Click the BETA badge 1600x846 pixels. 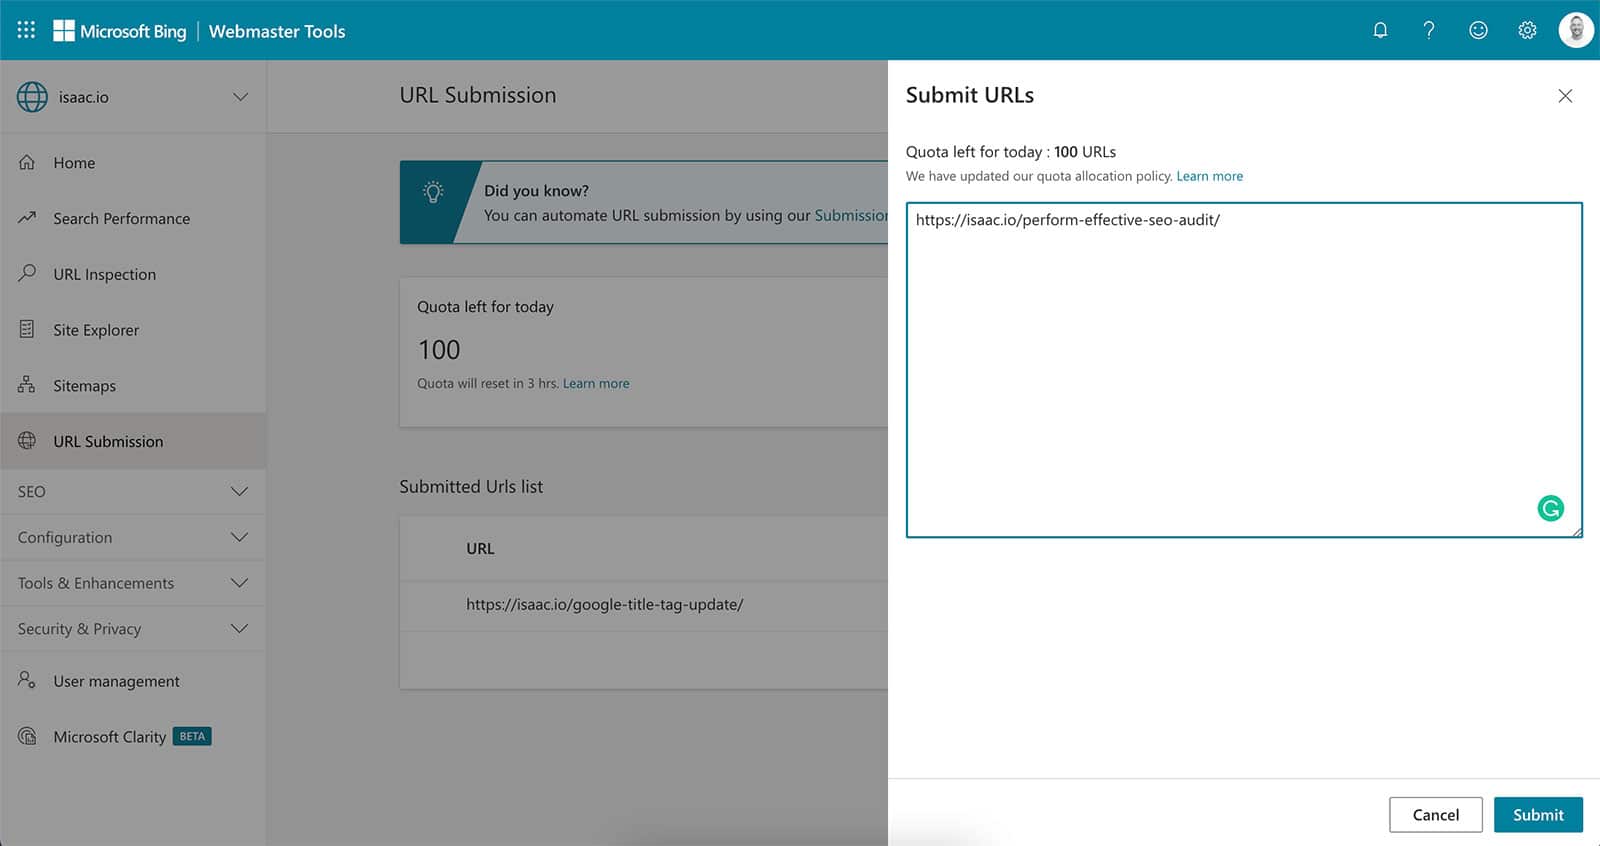[192, 736]
